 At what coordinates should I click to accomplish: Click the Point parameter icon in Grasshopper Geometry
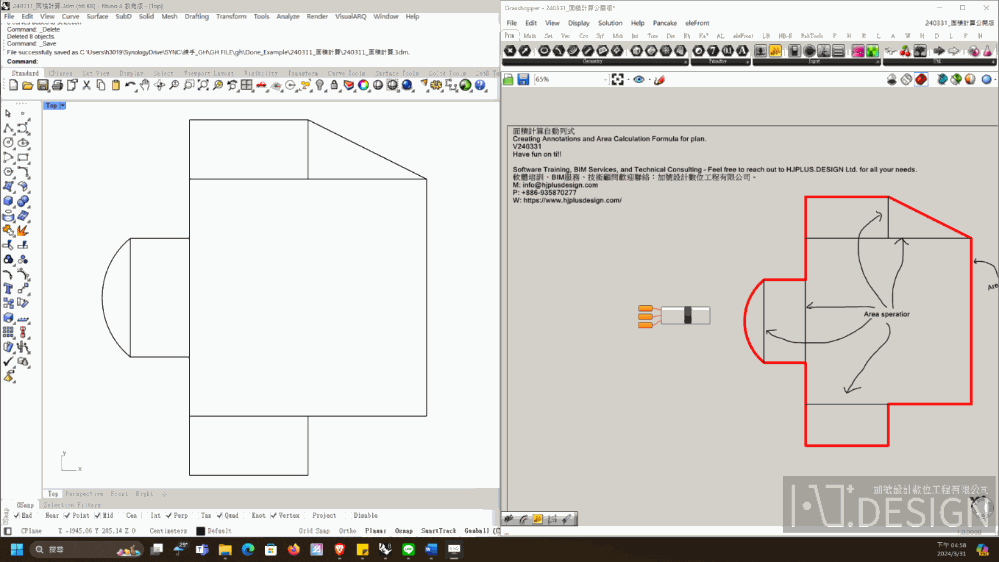(510, 50)
